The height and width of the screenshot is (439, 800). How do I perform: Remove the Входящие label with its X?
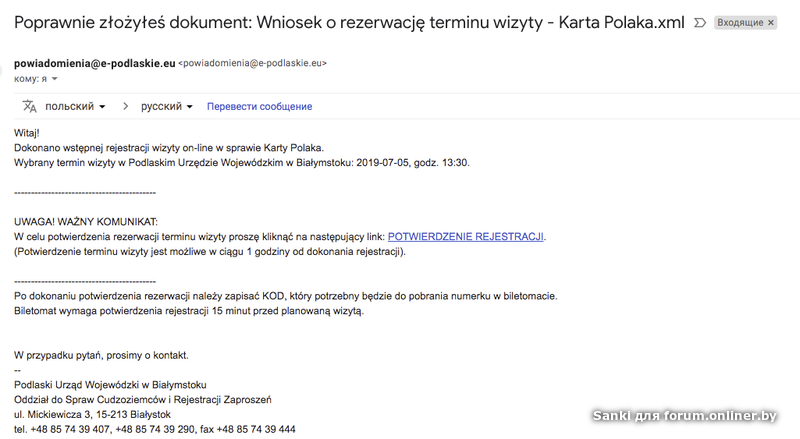pos(771,22)
